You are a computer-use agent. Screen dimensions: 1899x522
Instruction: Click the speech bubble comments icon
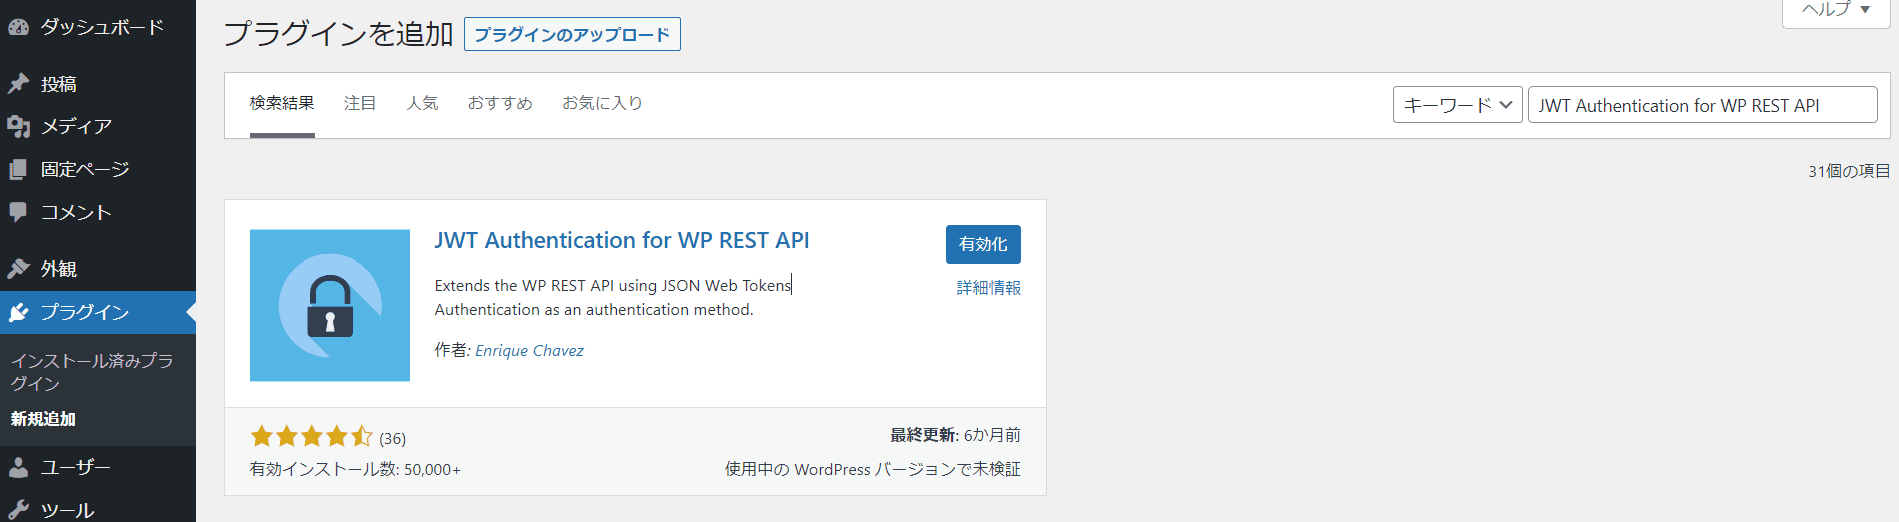(19, 212)
